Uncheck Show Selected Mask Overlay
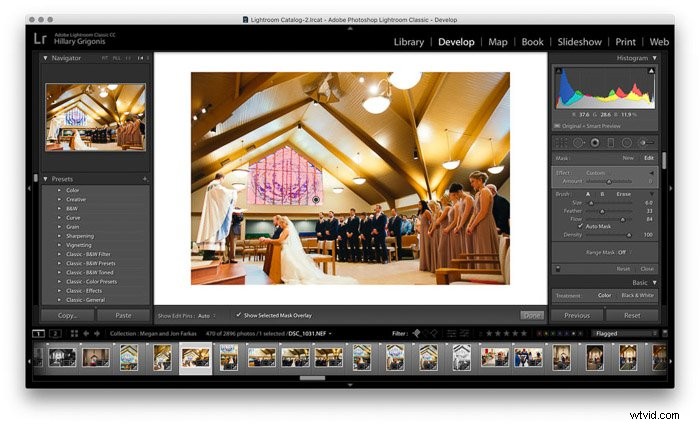The image size is (700, 425). [238, 315]
